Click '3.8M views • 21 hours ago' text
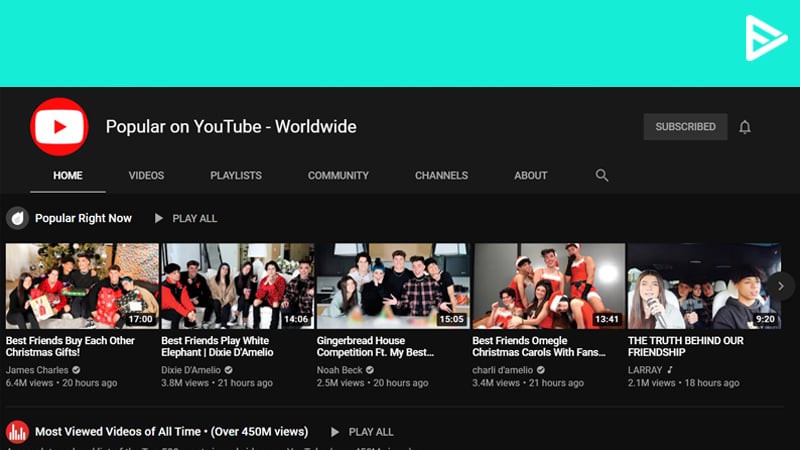 coord(217,383)
